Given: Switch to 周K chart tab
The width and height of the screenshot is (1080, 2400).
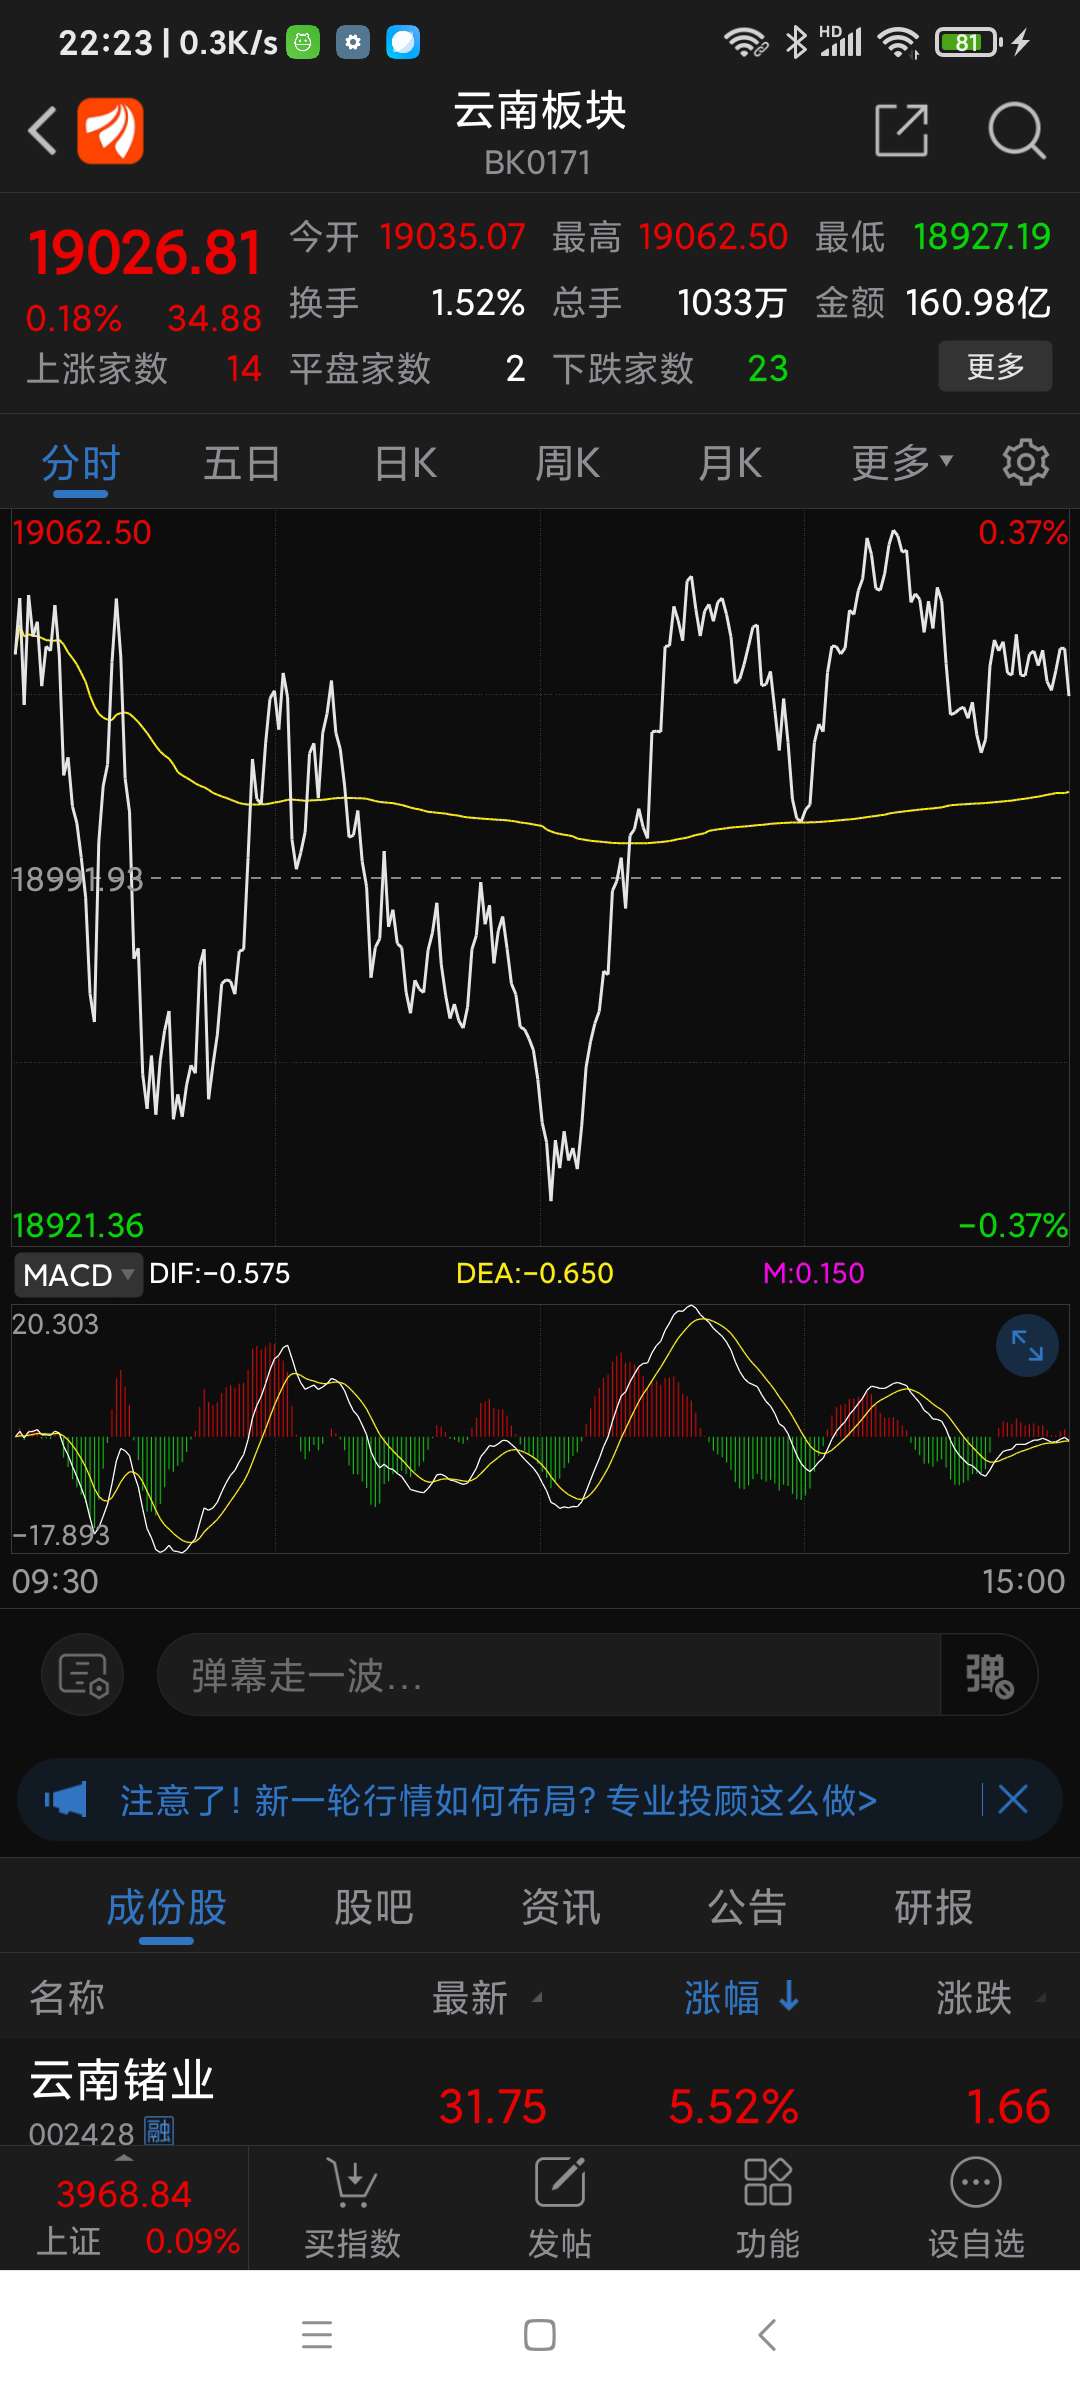Looking at the screenshot, I should (567, 463).
